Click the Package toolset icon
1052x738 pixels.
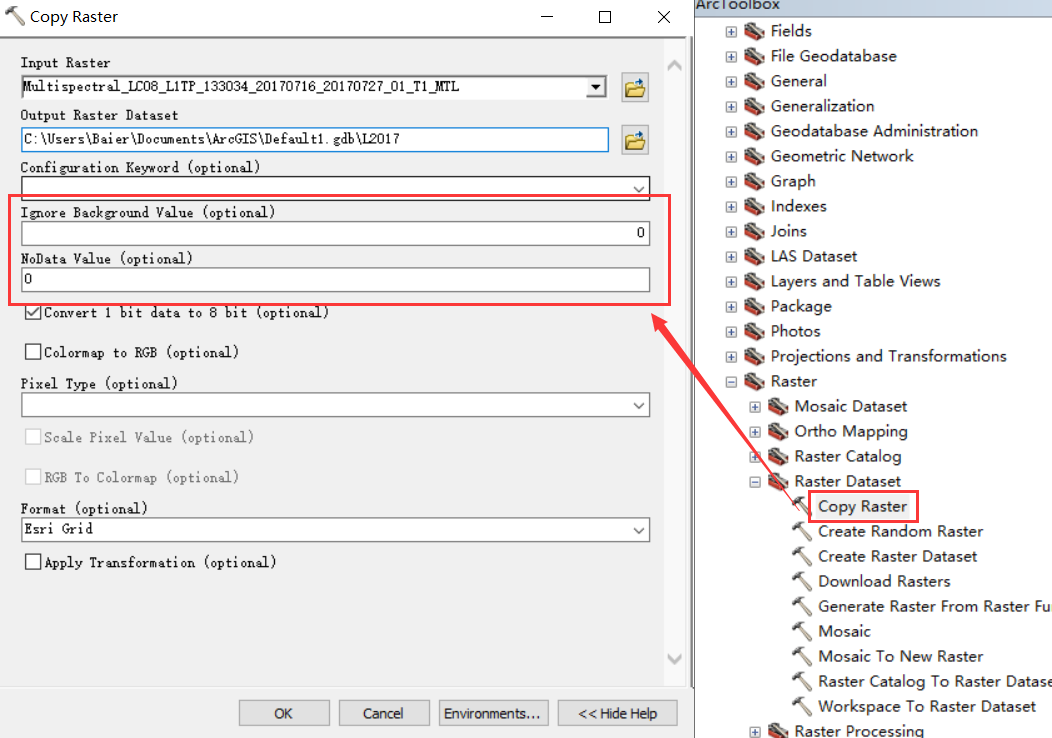tap(755, 307)
